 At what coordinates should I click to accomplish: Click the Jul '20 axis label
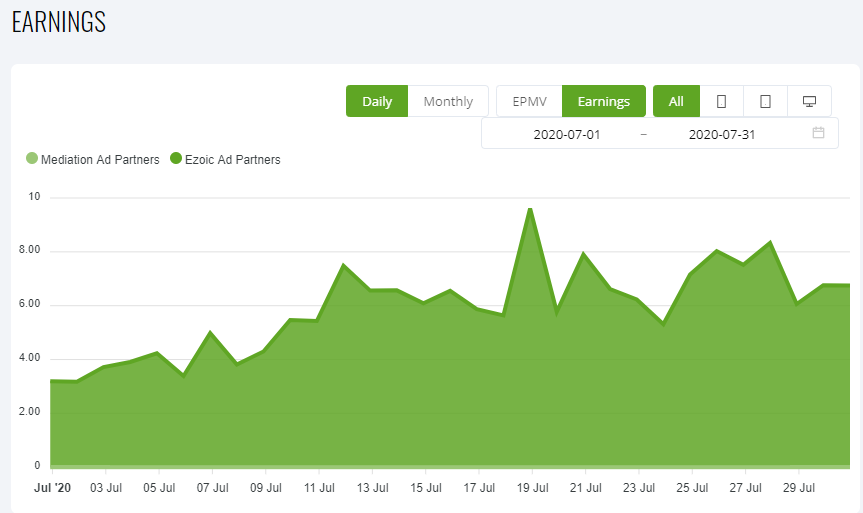coord(53,488)
